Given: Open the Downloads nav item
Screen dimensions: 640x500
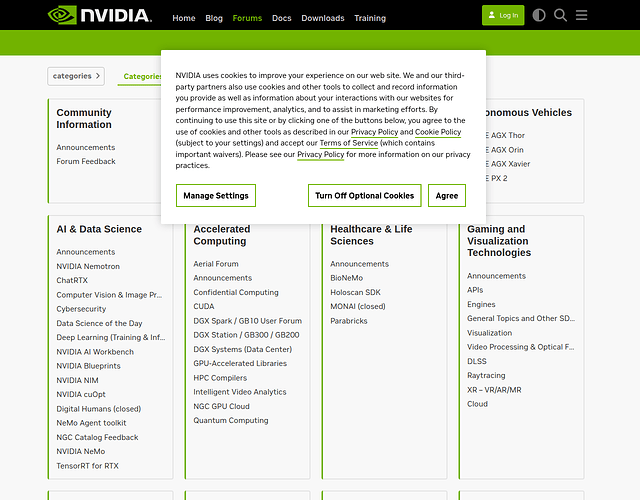Looking at the screenshot, I should 323,18.
